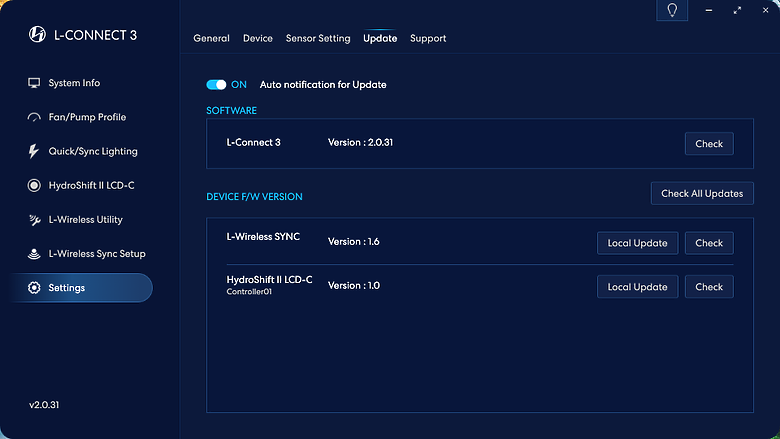Image resolution: width=780 pixels, height=439 pixels.
Task: Minimize the L-Connect window
Action: 709,10
